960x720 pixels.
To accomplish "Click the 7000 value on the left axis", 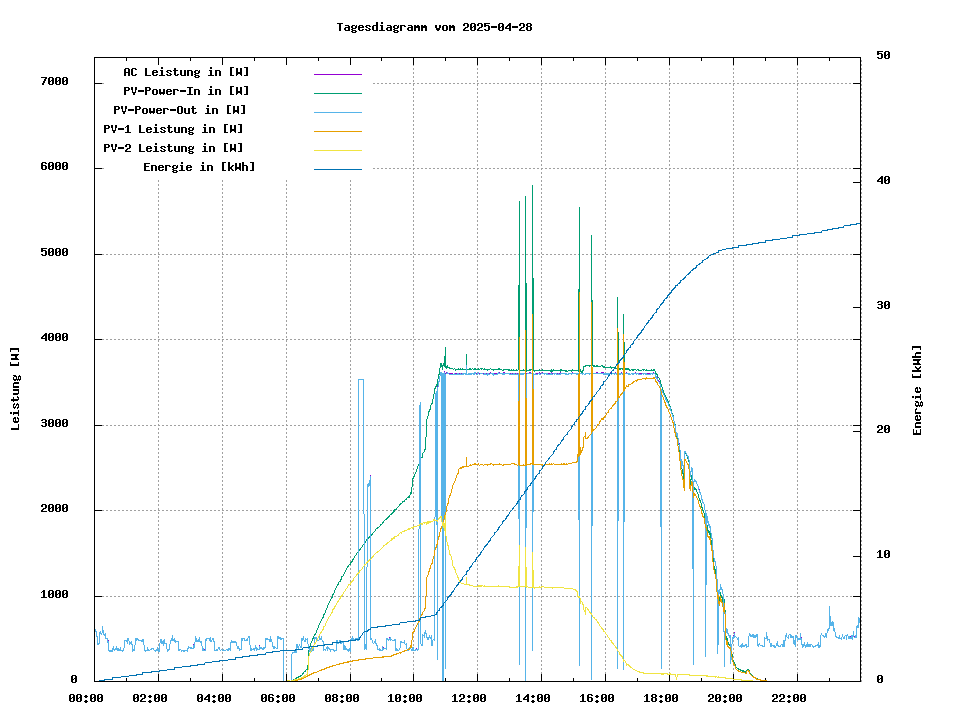I will tap(54, 81).
